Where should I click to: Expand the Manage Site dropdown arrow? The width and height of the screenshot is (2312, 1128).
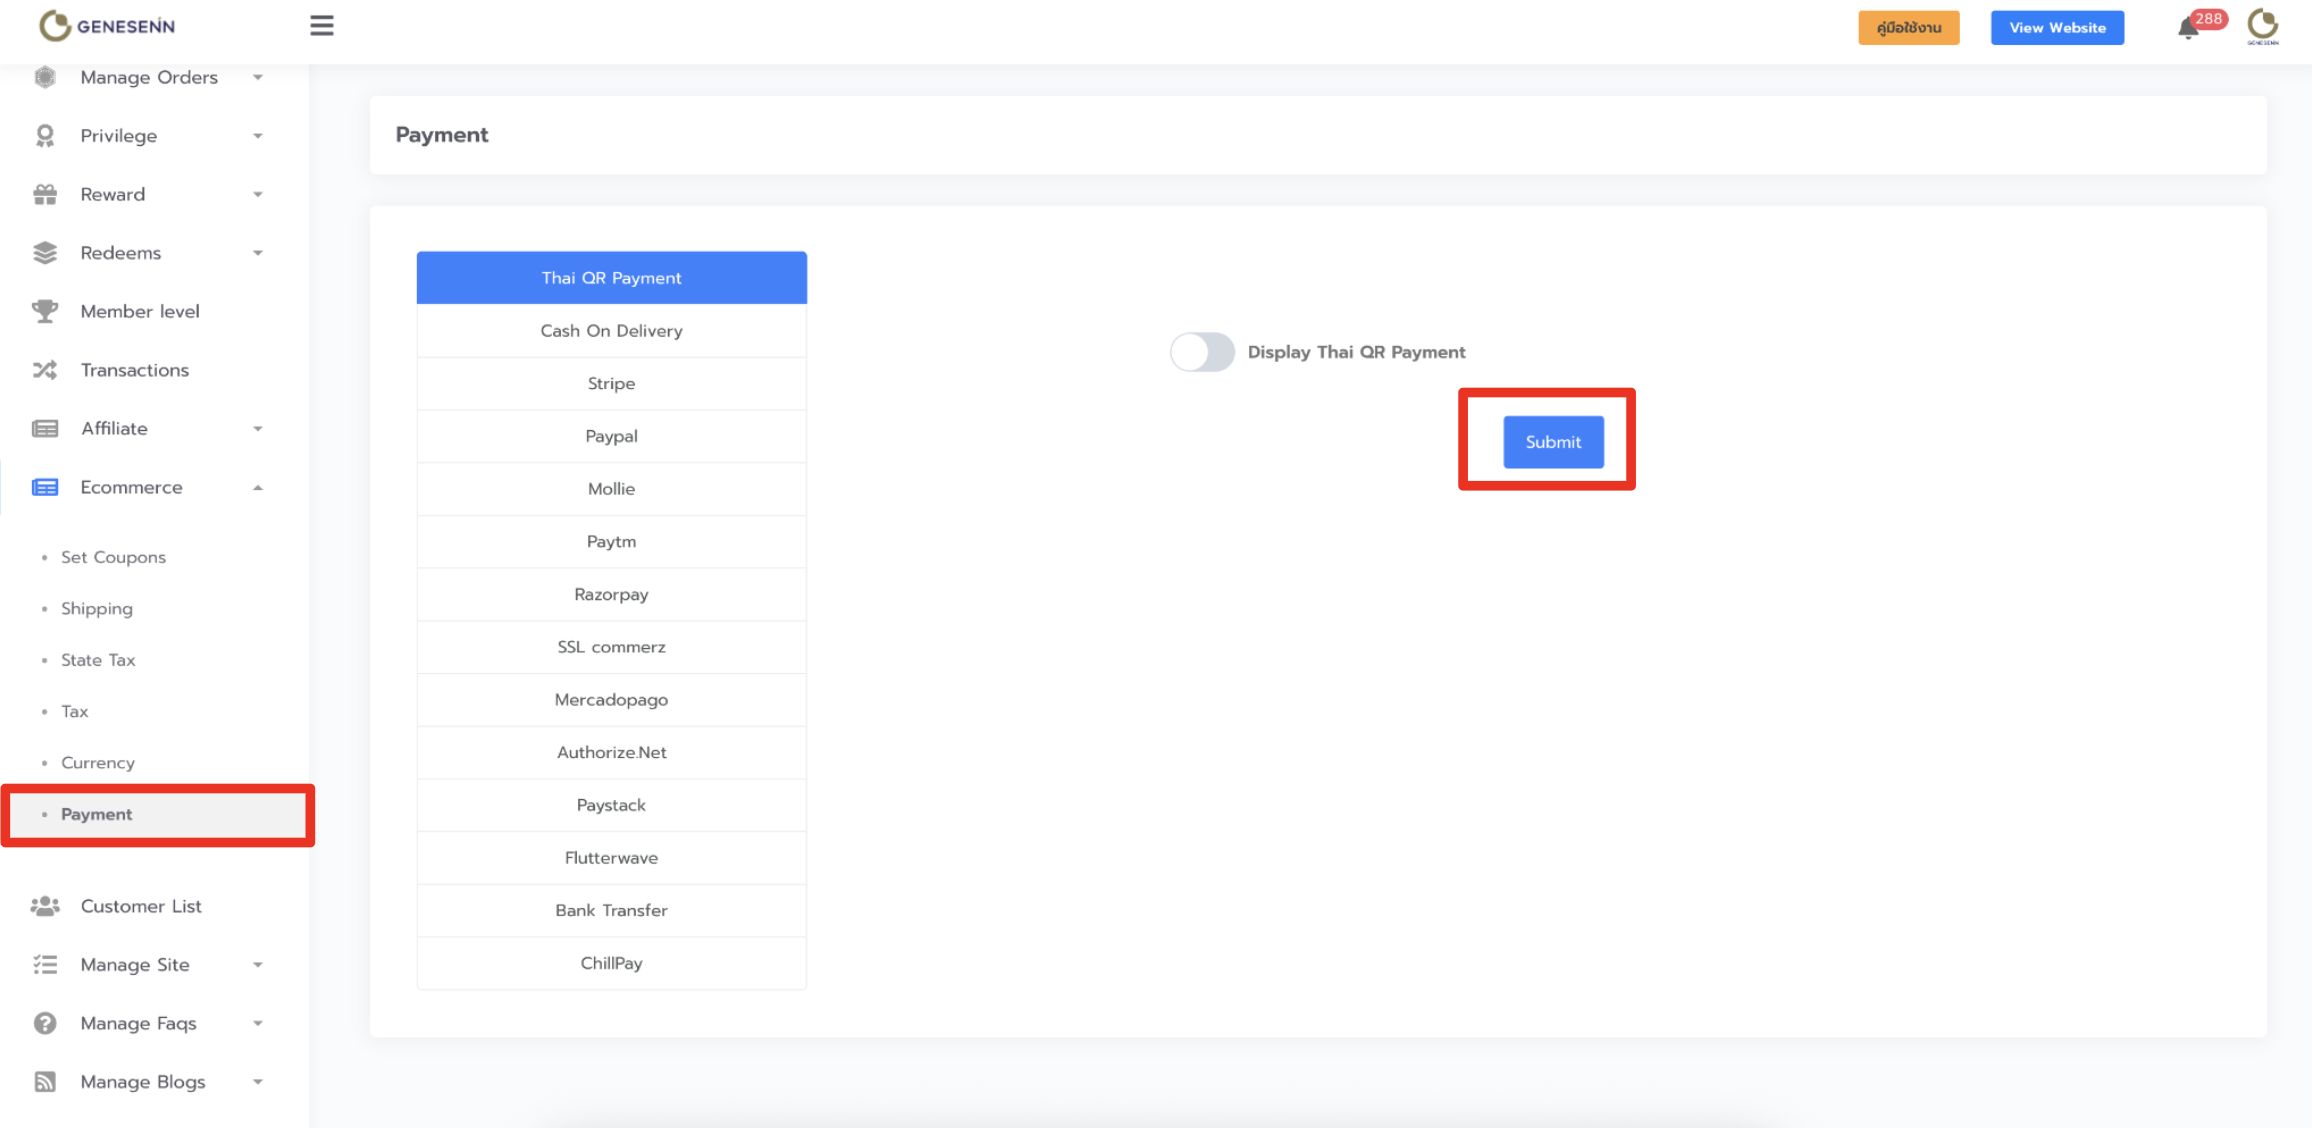click(258, 965)
